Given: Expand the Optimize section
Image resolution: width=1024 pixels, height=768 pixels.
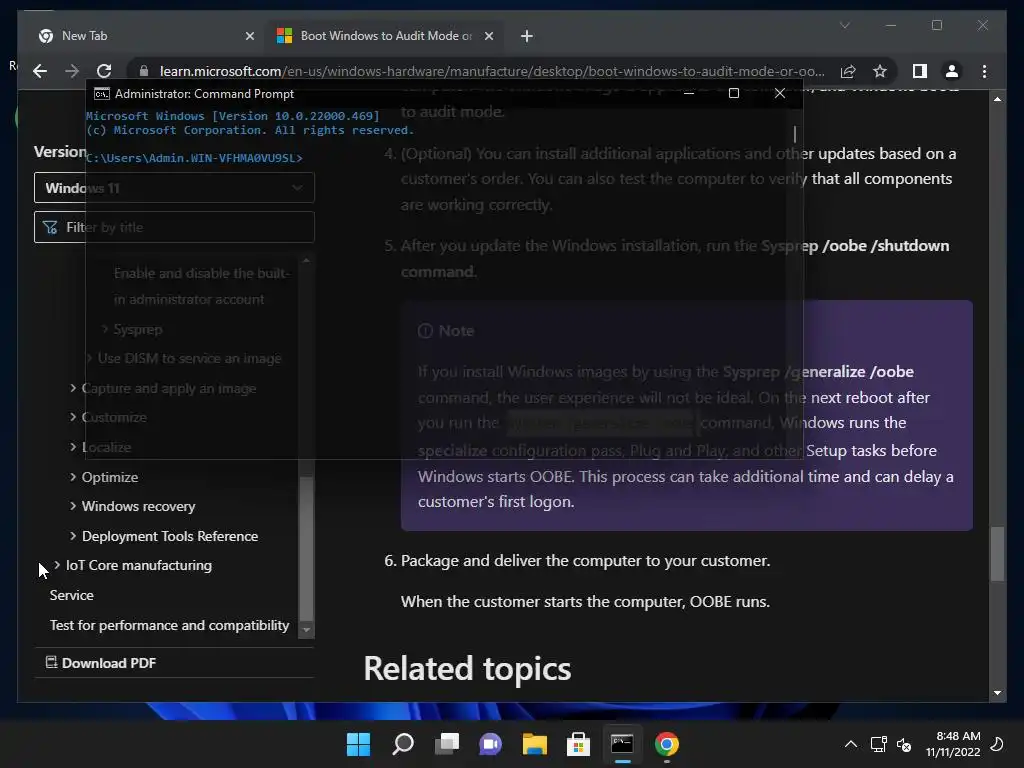Looking at the screenshot, I should pos(73,477).
